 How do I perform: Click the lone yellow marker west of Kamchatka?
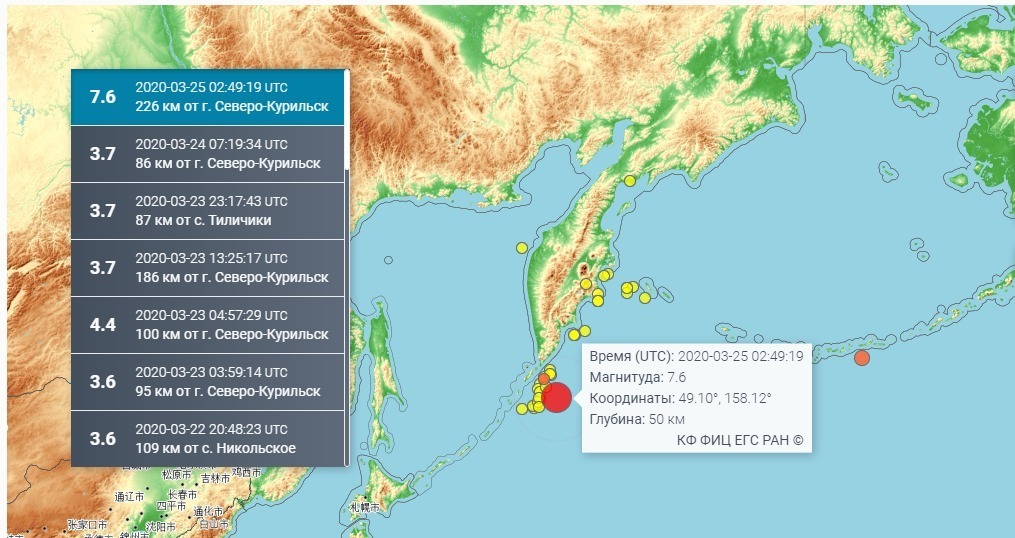(x=522, y=248)
